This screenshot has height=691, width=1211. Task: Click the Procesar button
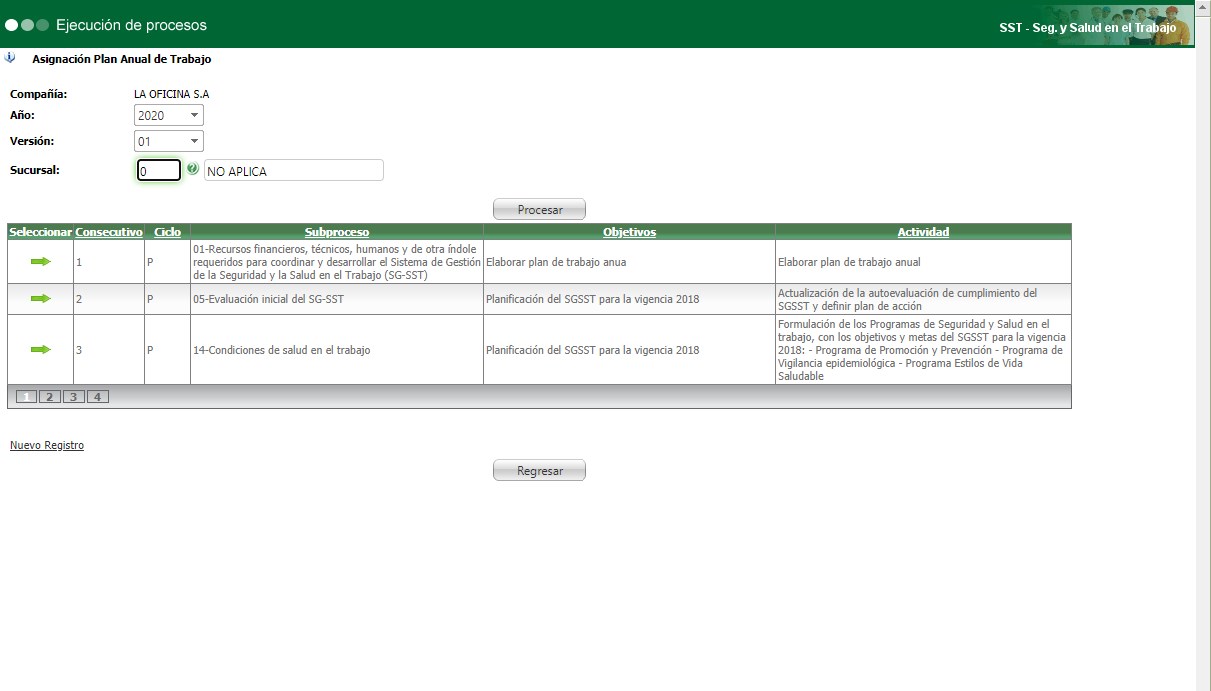tap(539, 210)
